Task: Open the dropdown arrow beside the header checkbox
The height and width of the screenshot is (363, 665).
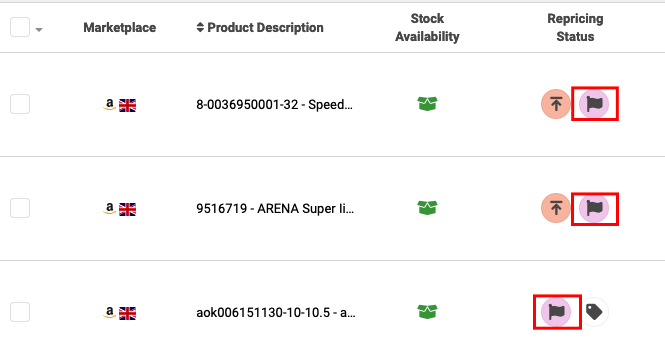Action: point(39,30)
